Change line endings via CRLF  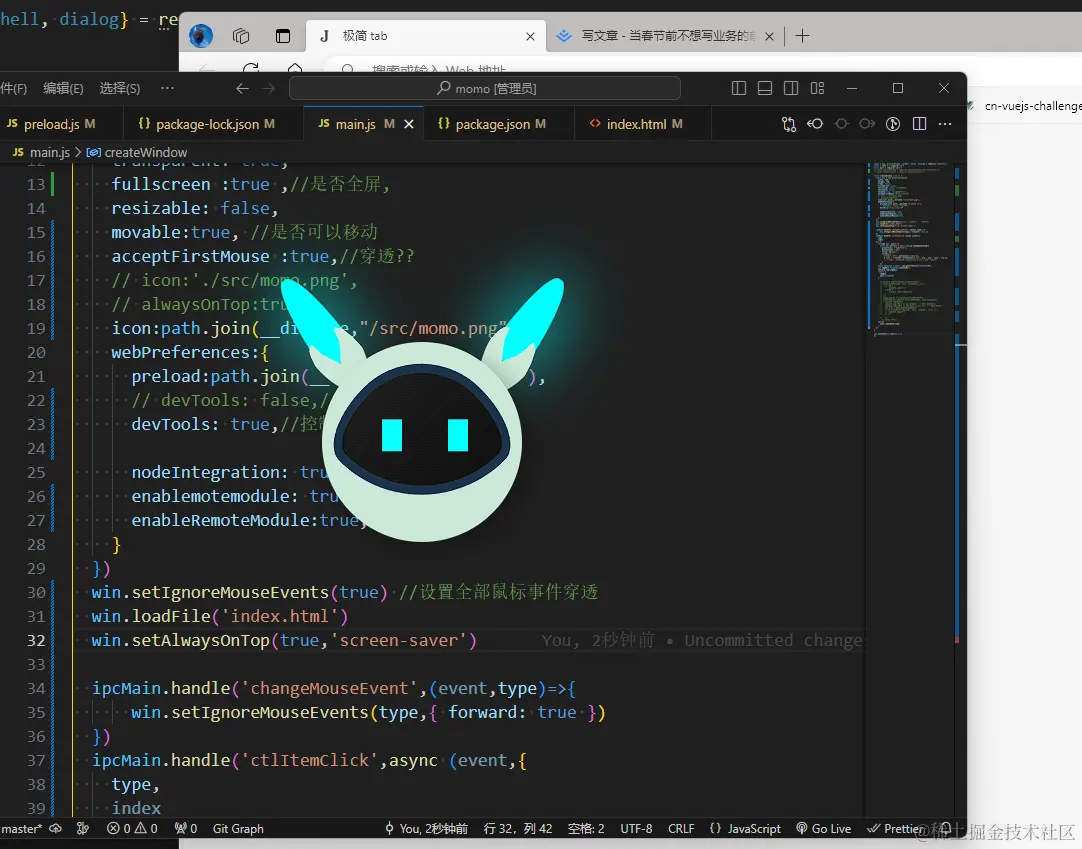click(681, 829)
